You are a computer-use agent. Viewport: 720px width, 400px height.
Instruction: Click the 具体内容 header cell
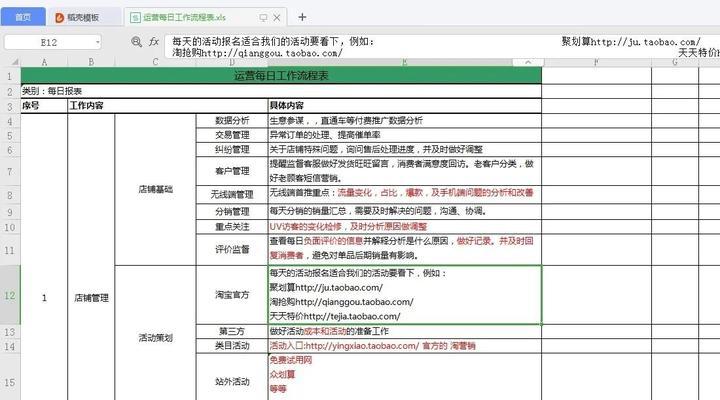click(405, 106)
